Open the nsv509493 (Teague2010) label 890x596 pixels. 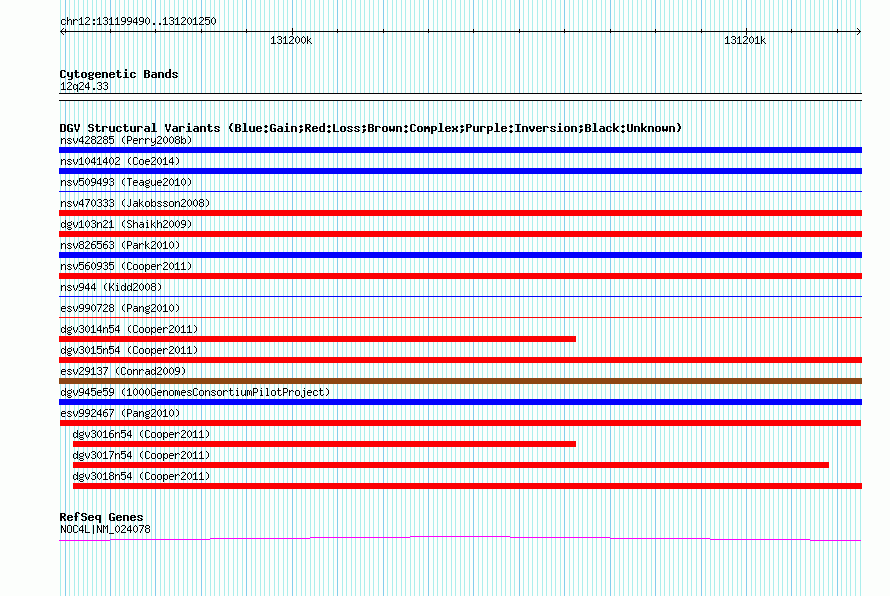[x=126, y=182]
